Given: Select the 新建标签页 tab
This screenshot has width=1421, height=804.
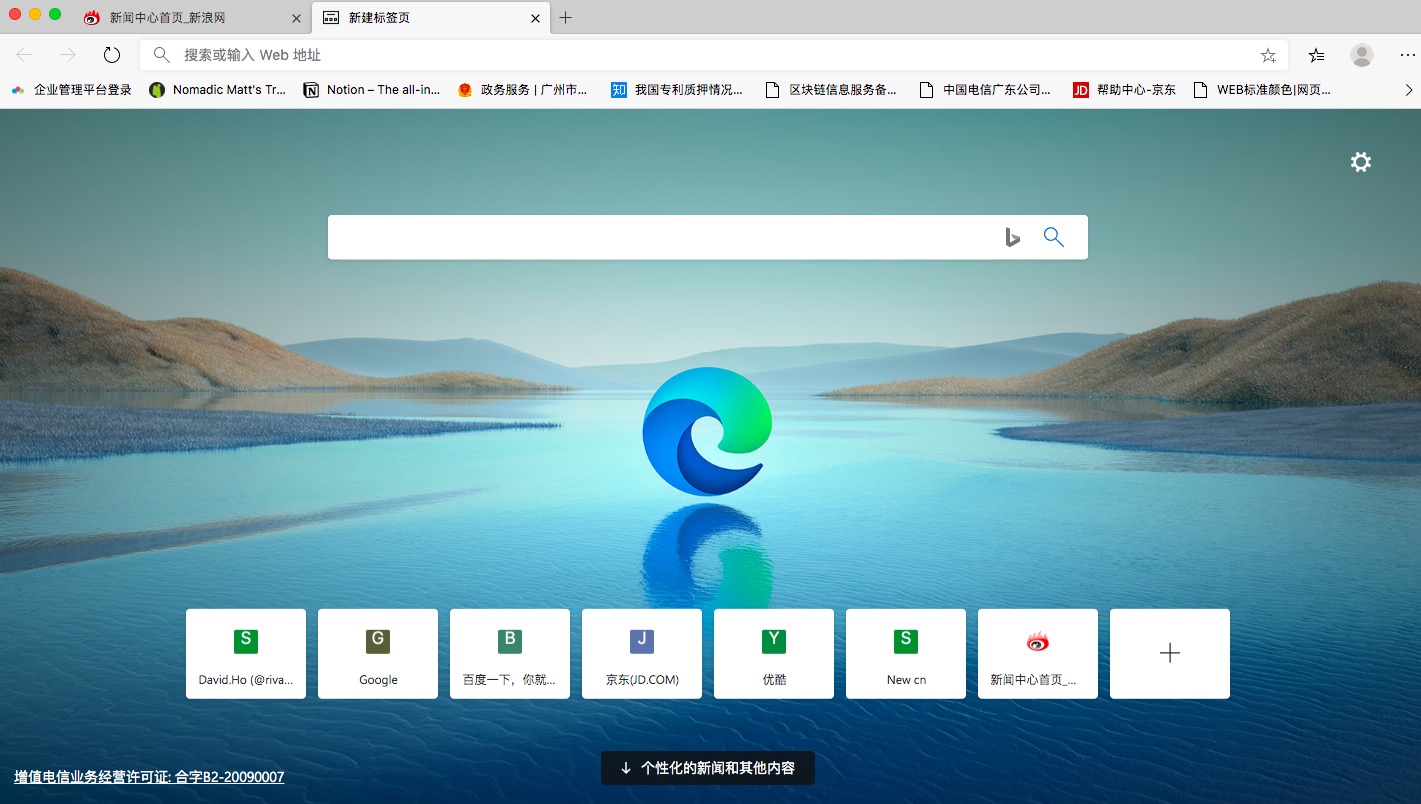Looking at the screenshot, I should (x=431, y=18).
